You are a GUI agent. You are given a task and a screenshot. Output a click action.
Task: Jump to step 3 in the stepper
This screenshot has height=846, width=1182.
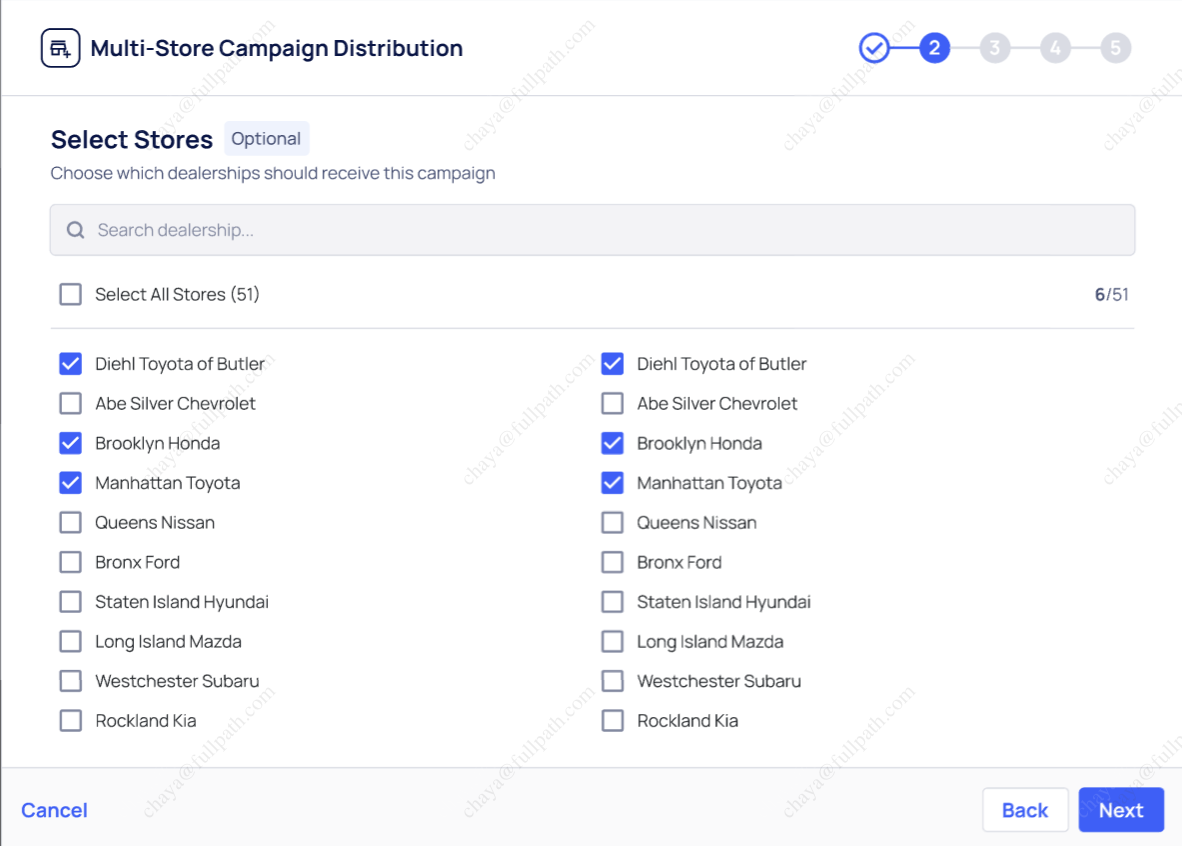[x=995, y=48]
